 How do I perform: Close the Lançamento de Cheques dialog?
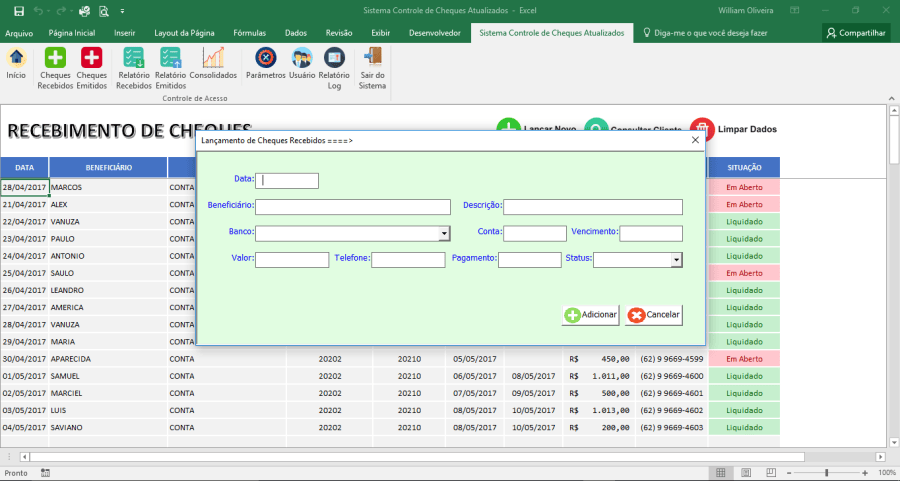coord(695,140)
